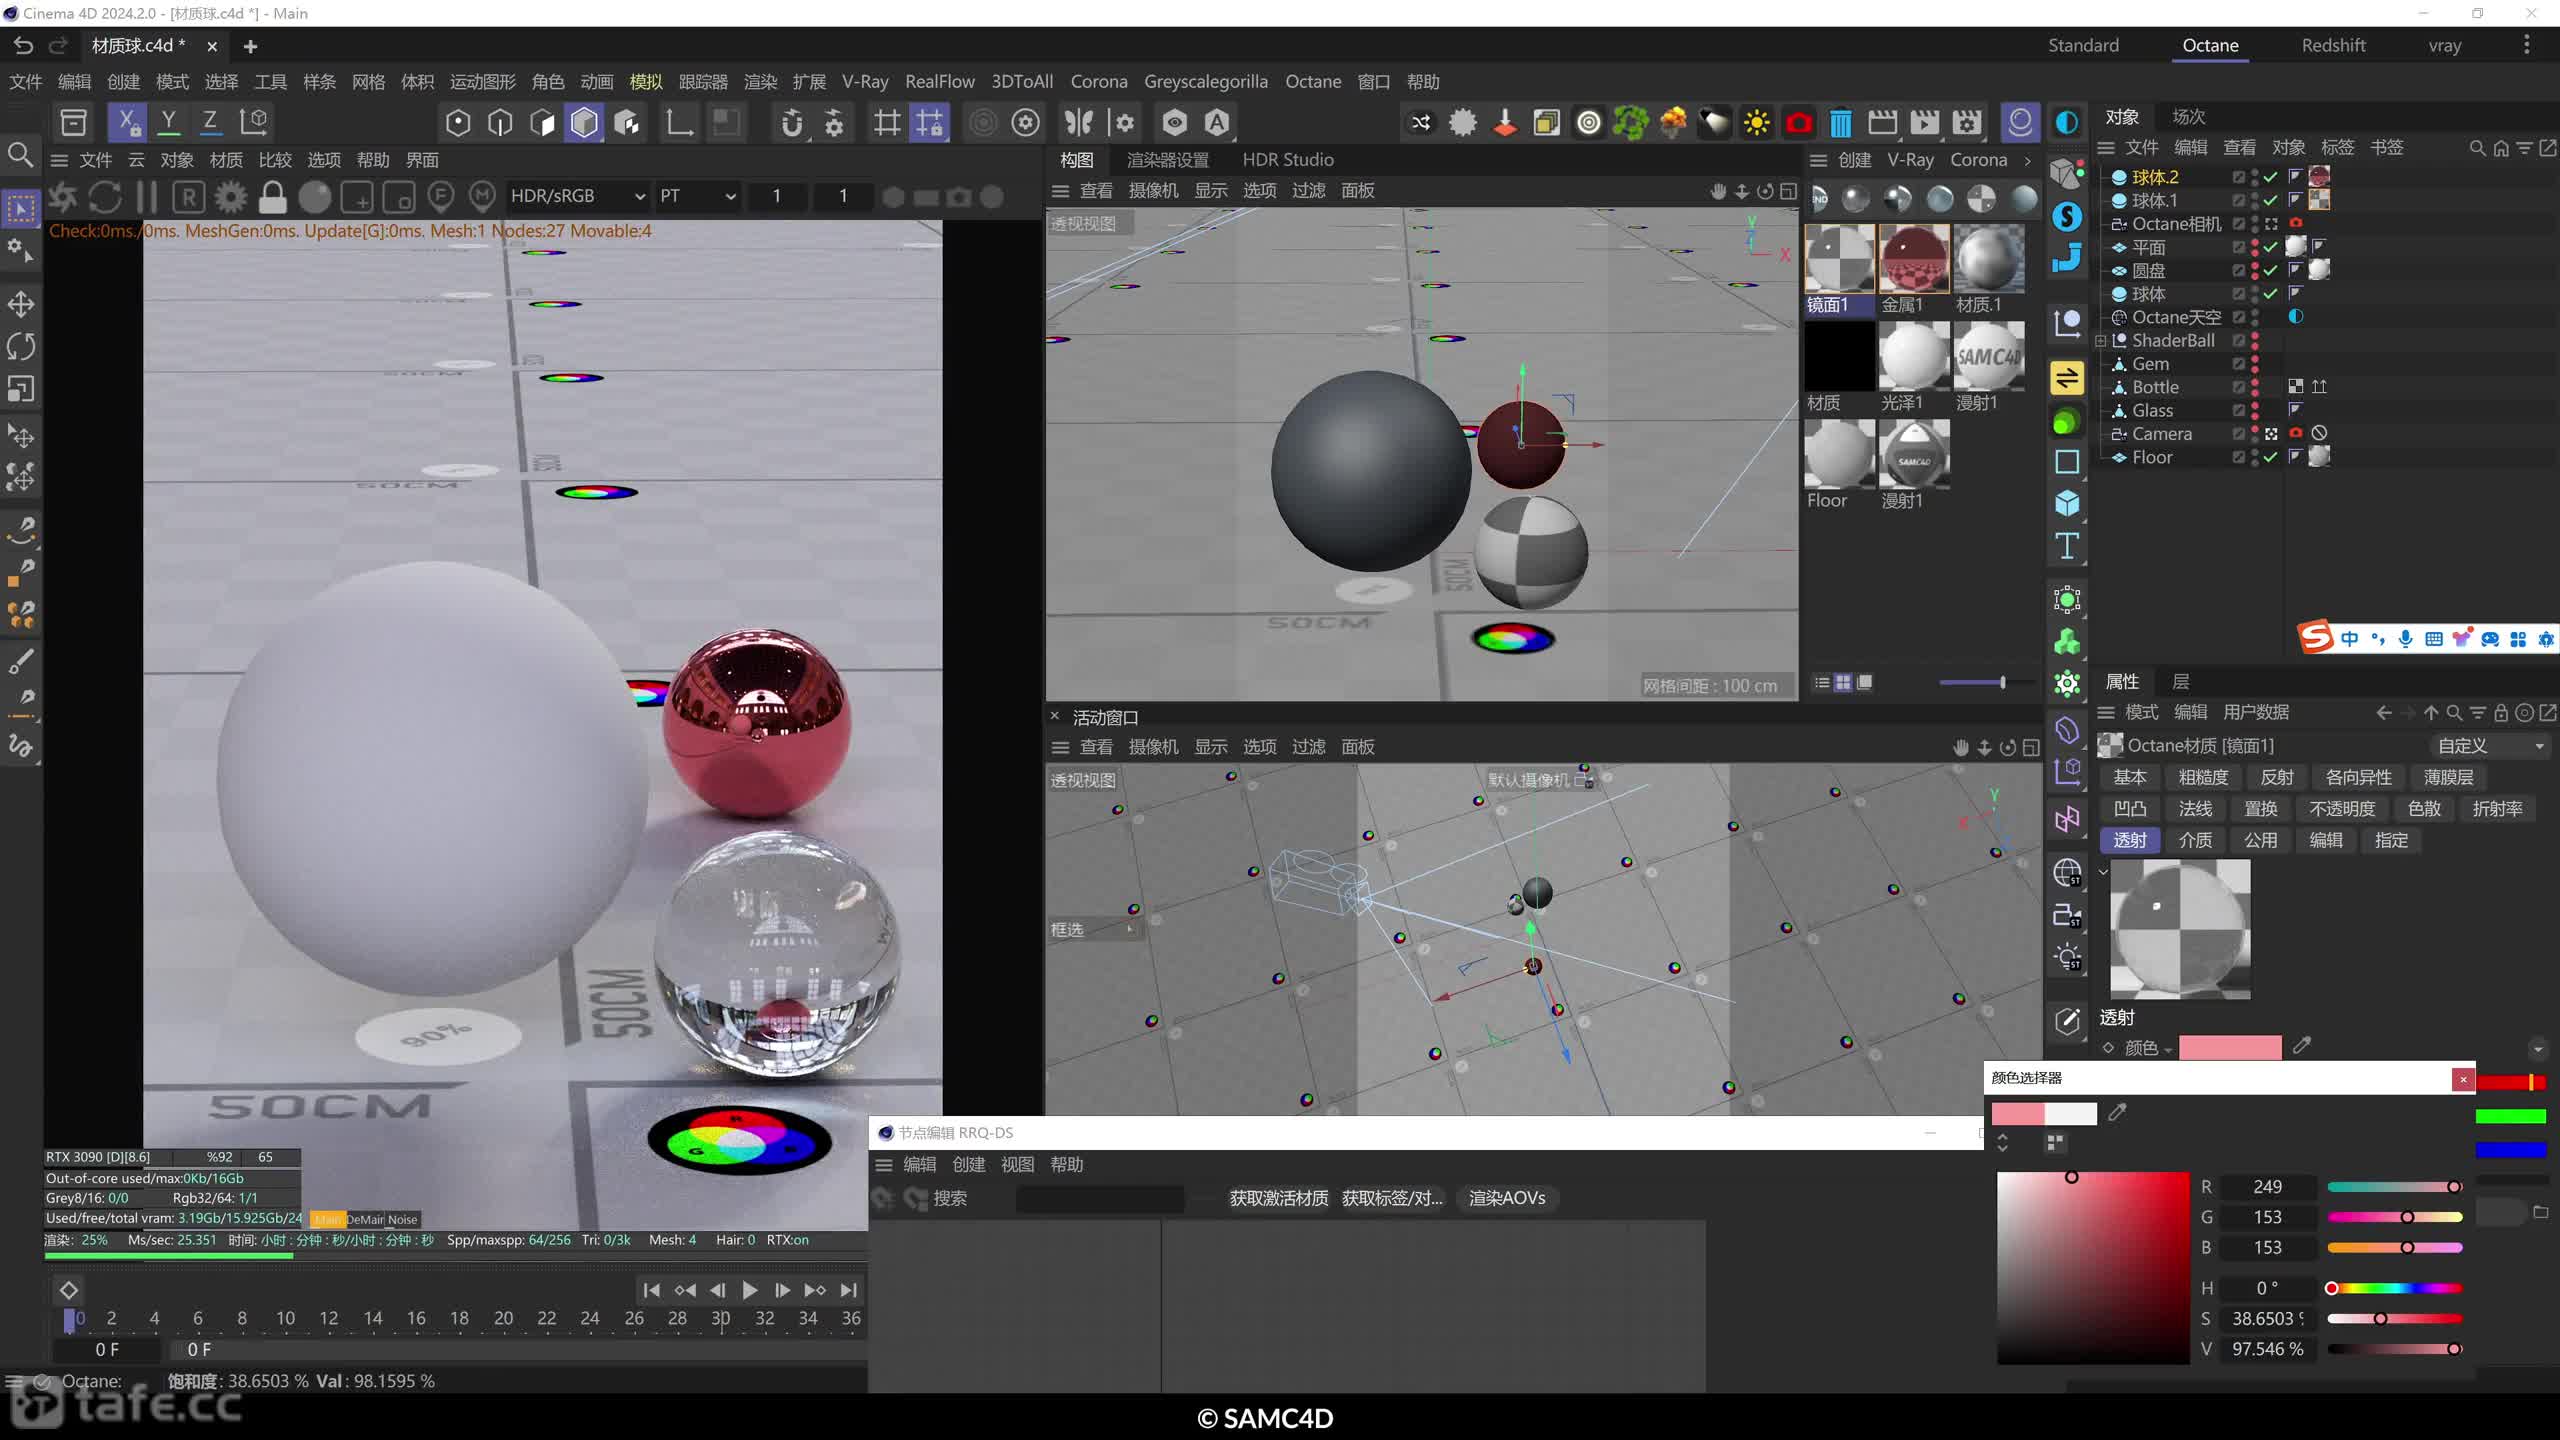Select the cube primitive icon in right strip
The height and width of the screenshot is (1440, 2560).
pyautogui.click(x=2067, y=503)
